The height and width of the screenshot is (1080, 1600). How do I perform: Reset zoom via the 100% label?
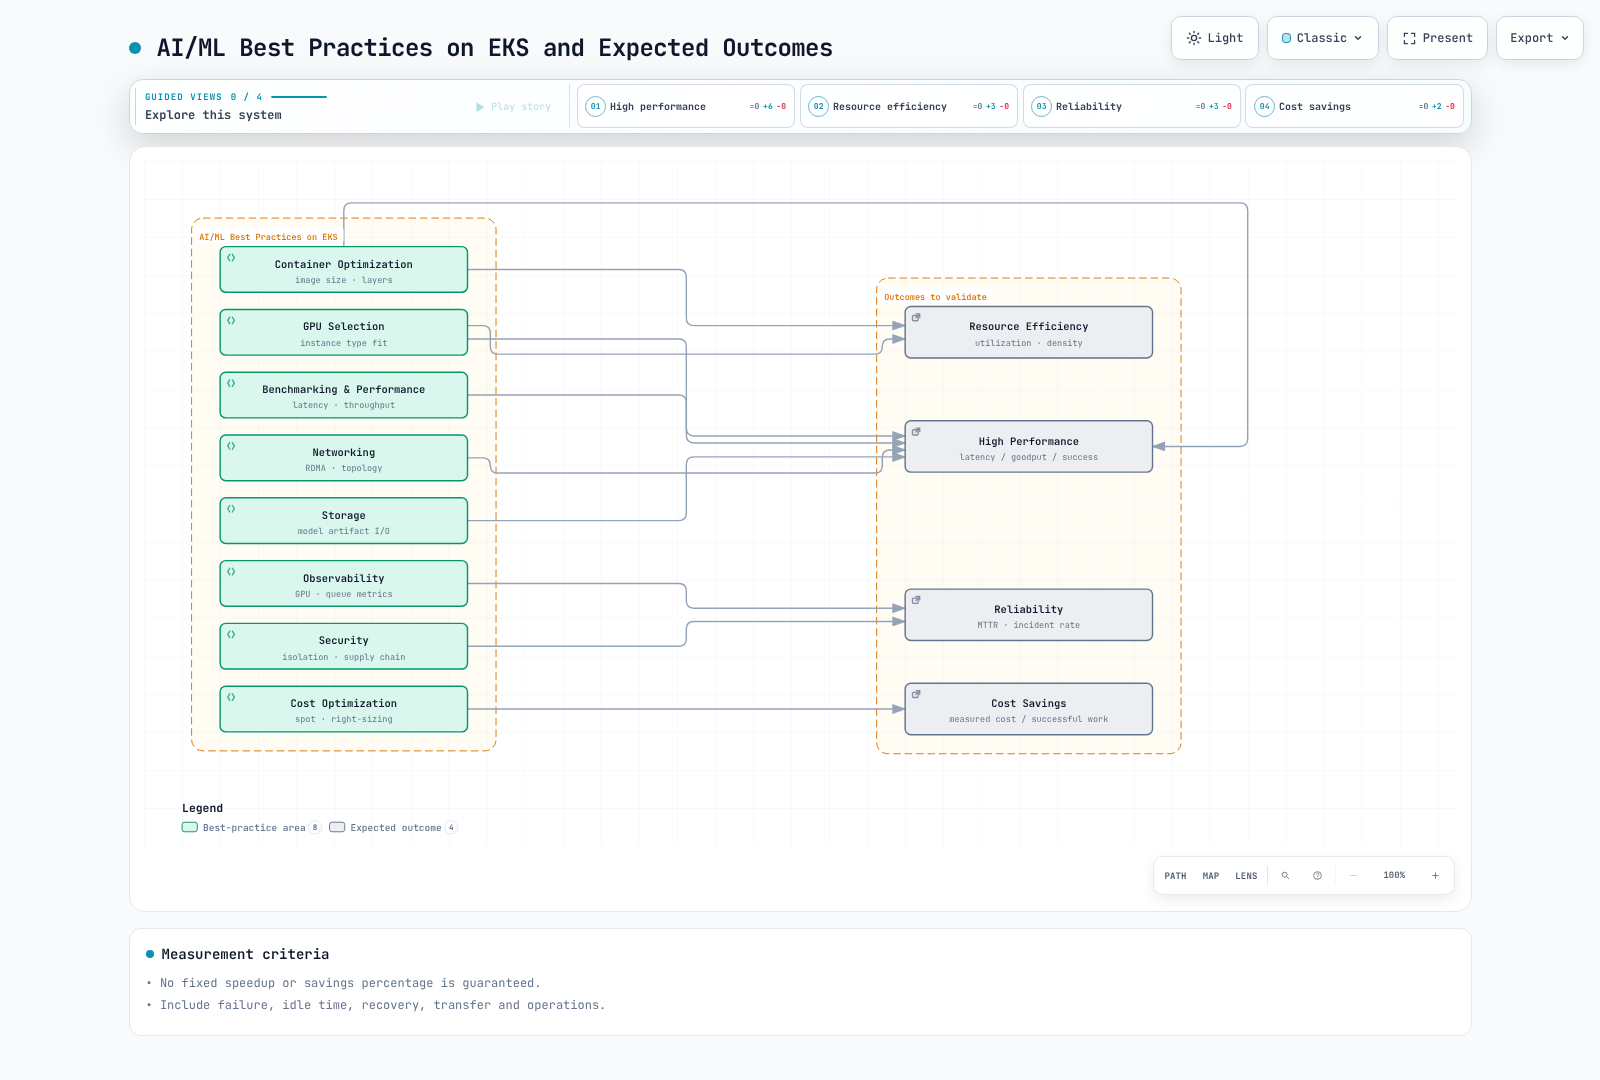coord(1394,876)
